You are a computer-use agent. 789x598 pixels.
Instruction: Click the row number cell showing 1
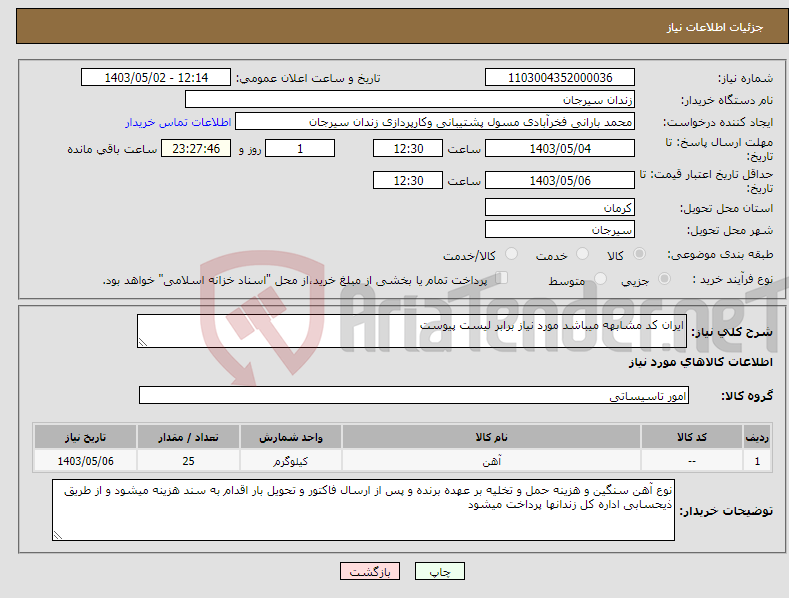(757, 461)
